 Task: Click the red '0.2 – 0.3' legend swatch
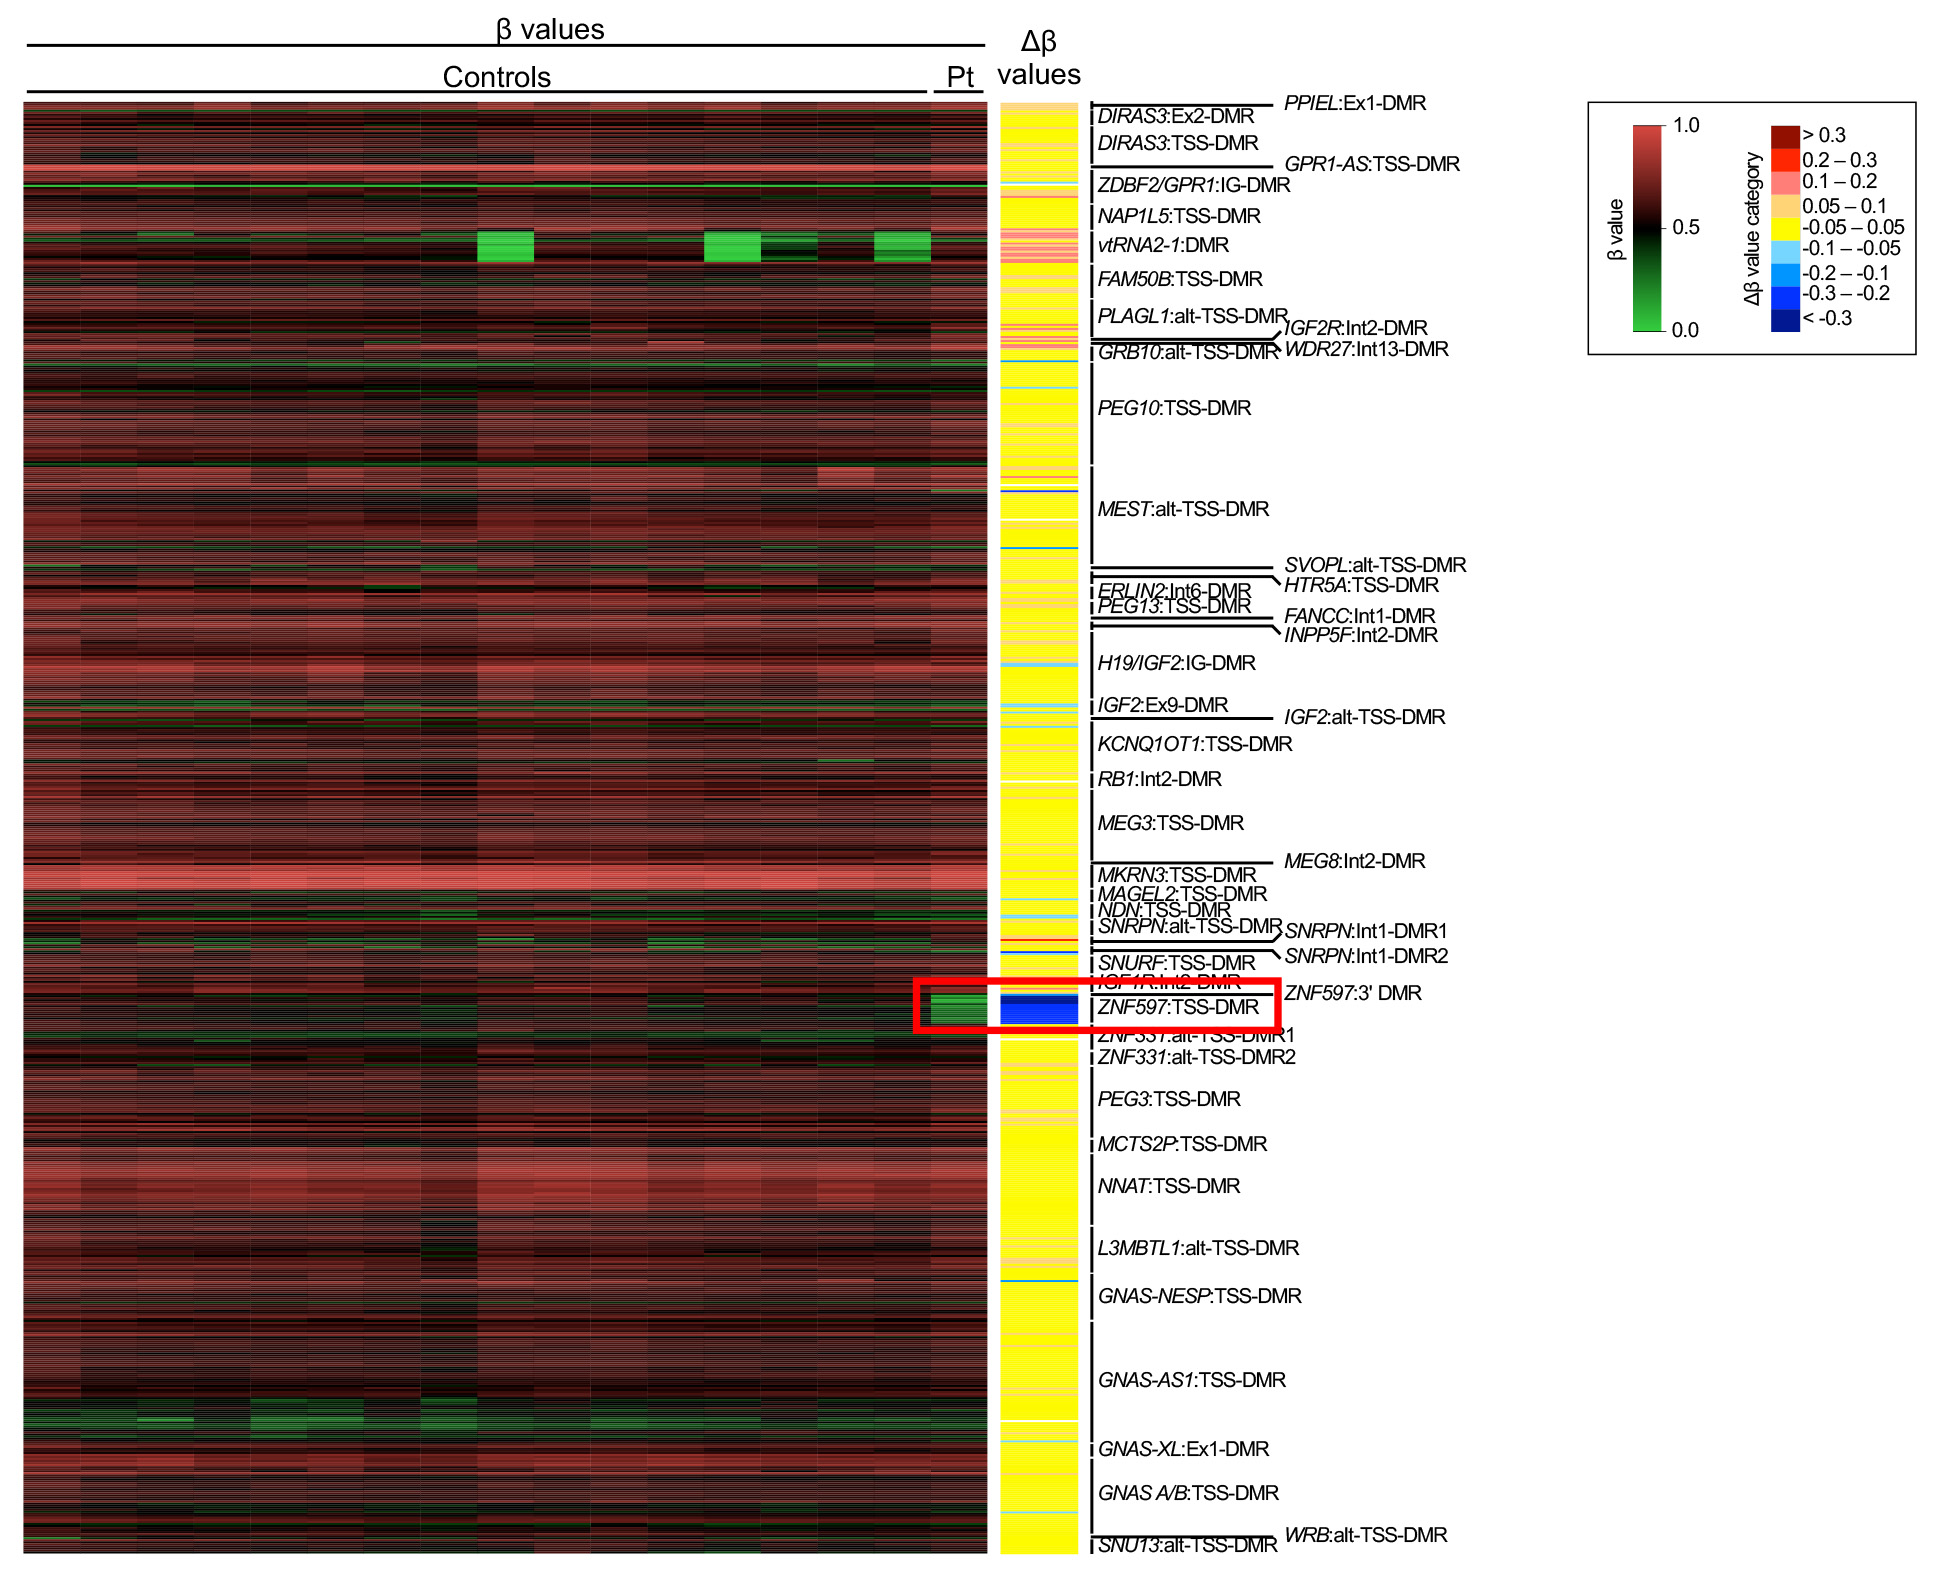click(x=1784, y=160)
